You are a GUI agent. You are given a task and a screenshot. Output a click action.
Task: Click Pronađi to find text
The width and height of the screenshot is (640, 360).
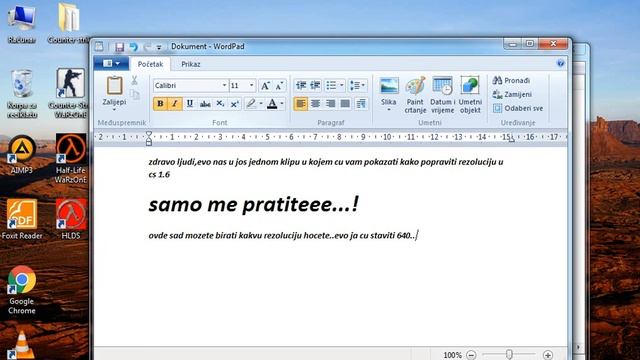click(x=511, y=80)
